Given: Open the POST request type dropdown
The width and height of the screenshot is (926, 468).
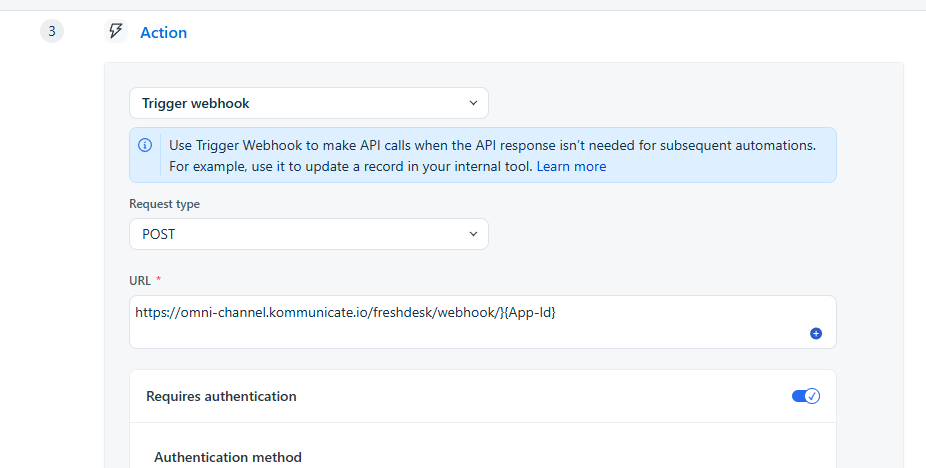Looking at the screenshot, I should click(309, 234).
